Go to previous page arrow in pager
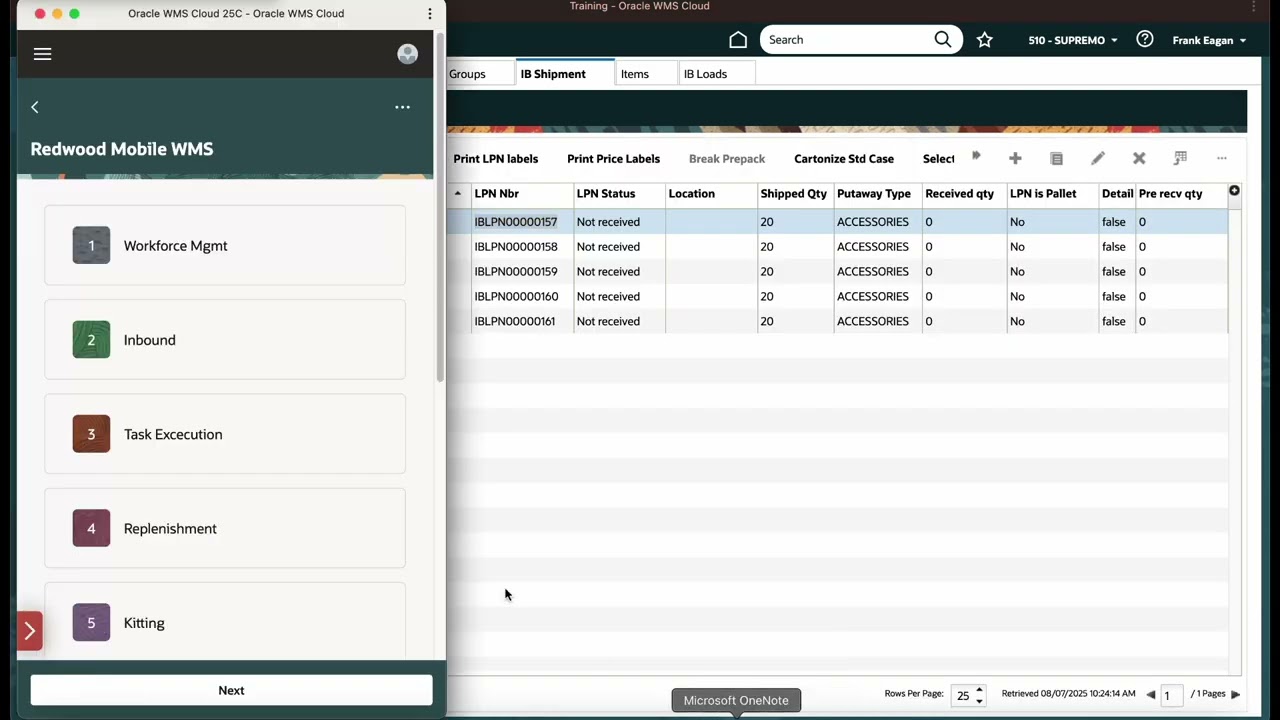Image resolution: width=1280 pixels, height=720 pixels. coord(1150,694)
